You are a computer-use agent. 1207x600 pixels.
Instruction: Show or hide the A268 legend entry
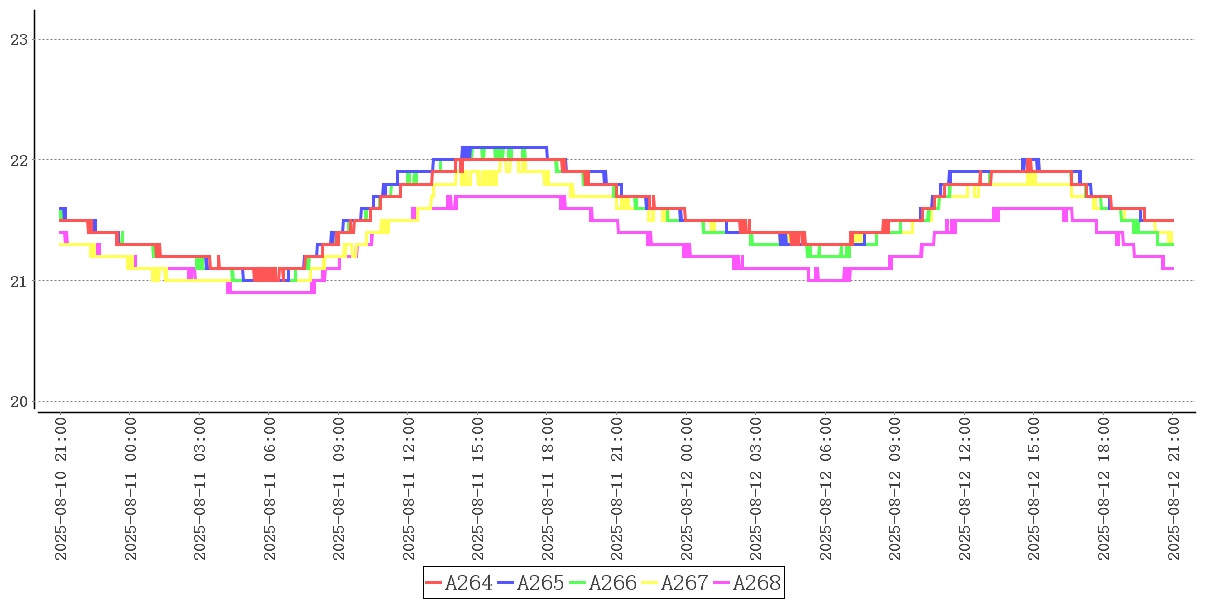[x=756, y=583]
